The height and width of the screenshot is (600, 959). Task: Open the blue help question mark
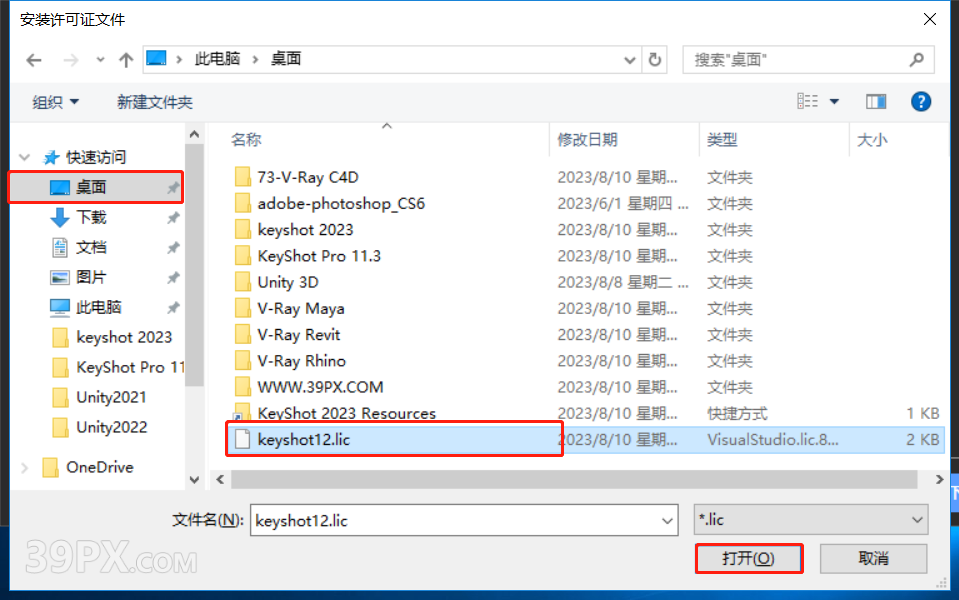(x=920, y=102)
